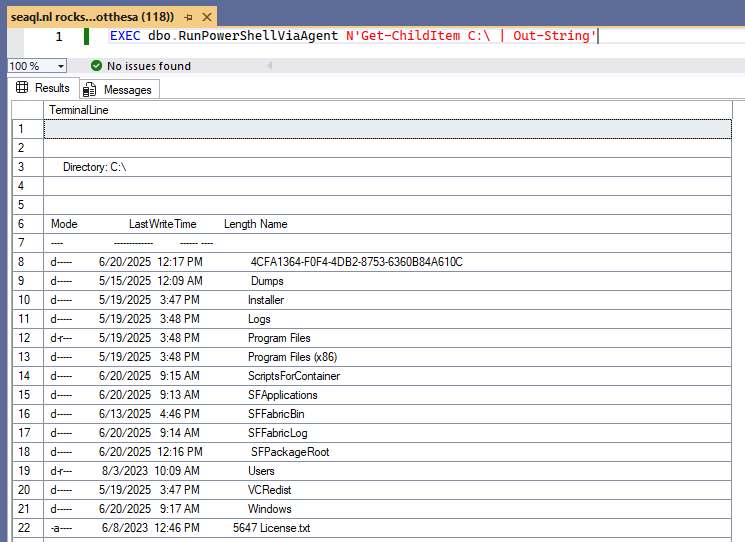Select the Dumps directory result cell

pos(388,281)
